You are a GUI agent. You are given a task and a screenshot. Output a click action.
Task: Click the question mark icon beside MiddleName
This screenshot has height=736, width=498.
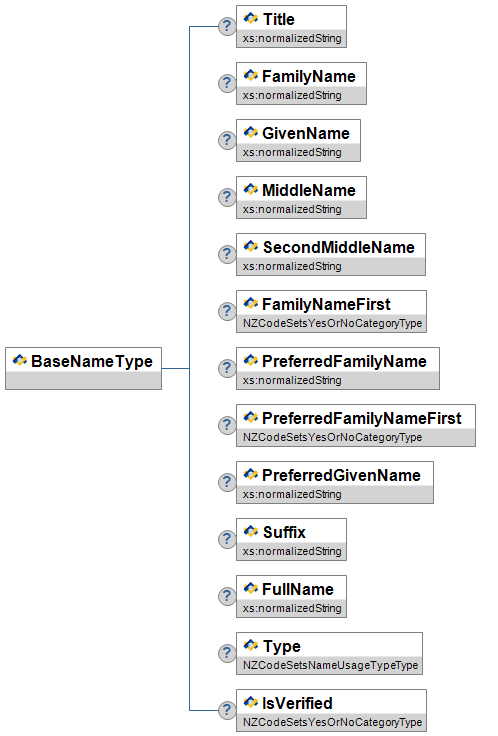pyautogui.click(x=227, y=197)
